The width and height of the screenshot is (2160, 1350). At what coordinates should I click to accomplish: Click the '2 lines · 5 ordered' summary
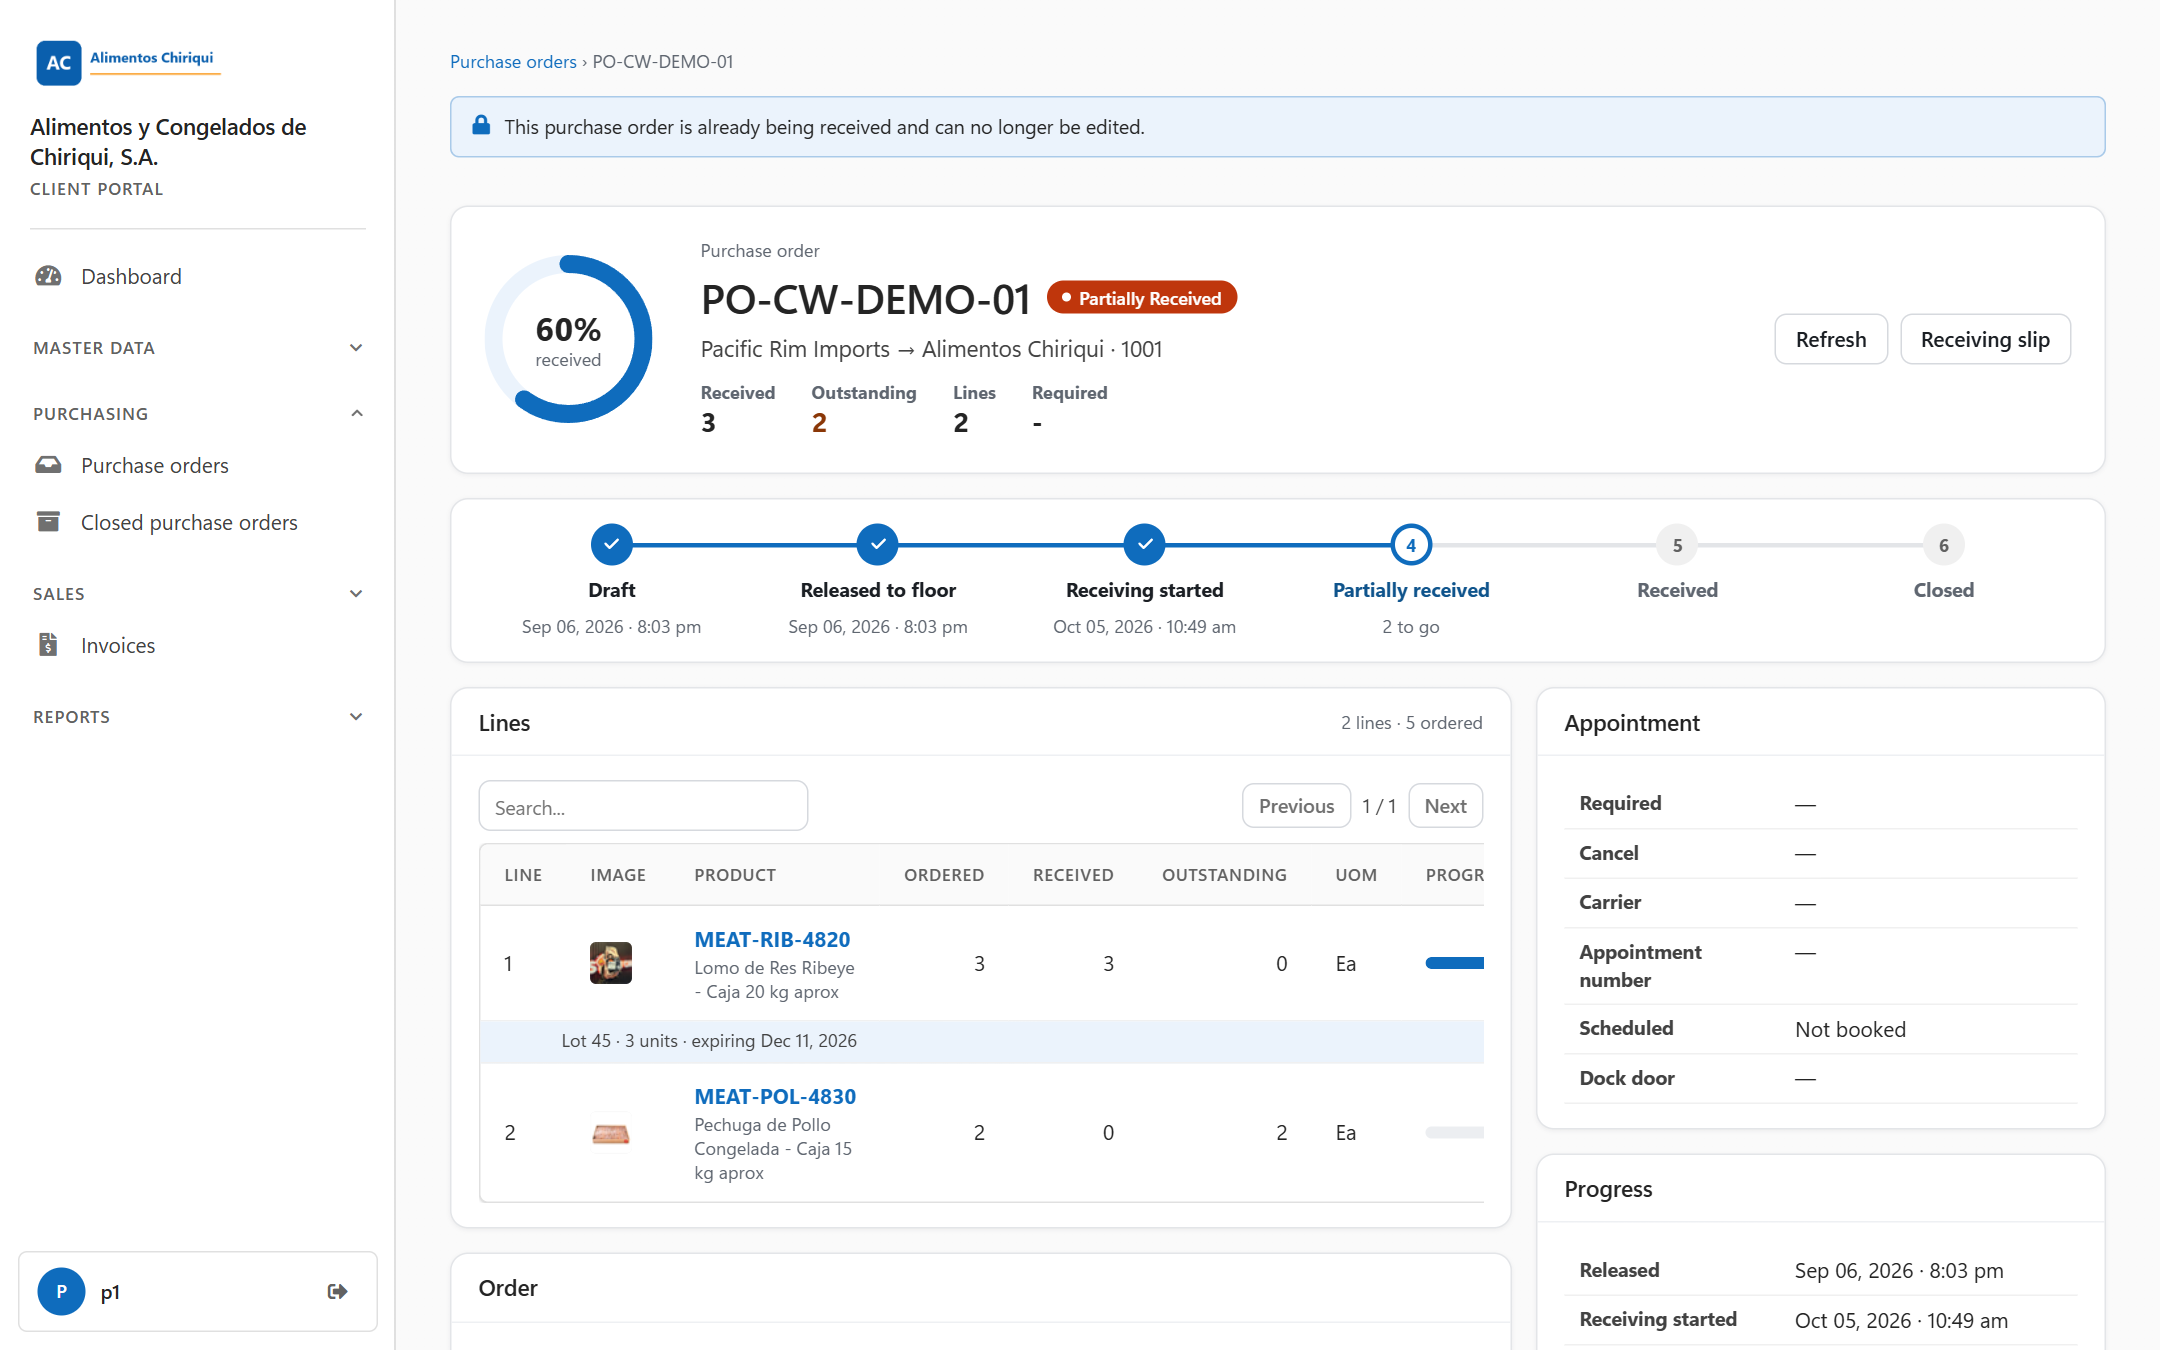tap(1411, 723)
